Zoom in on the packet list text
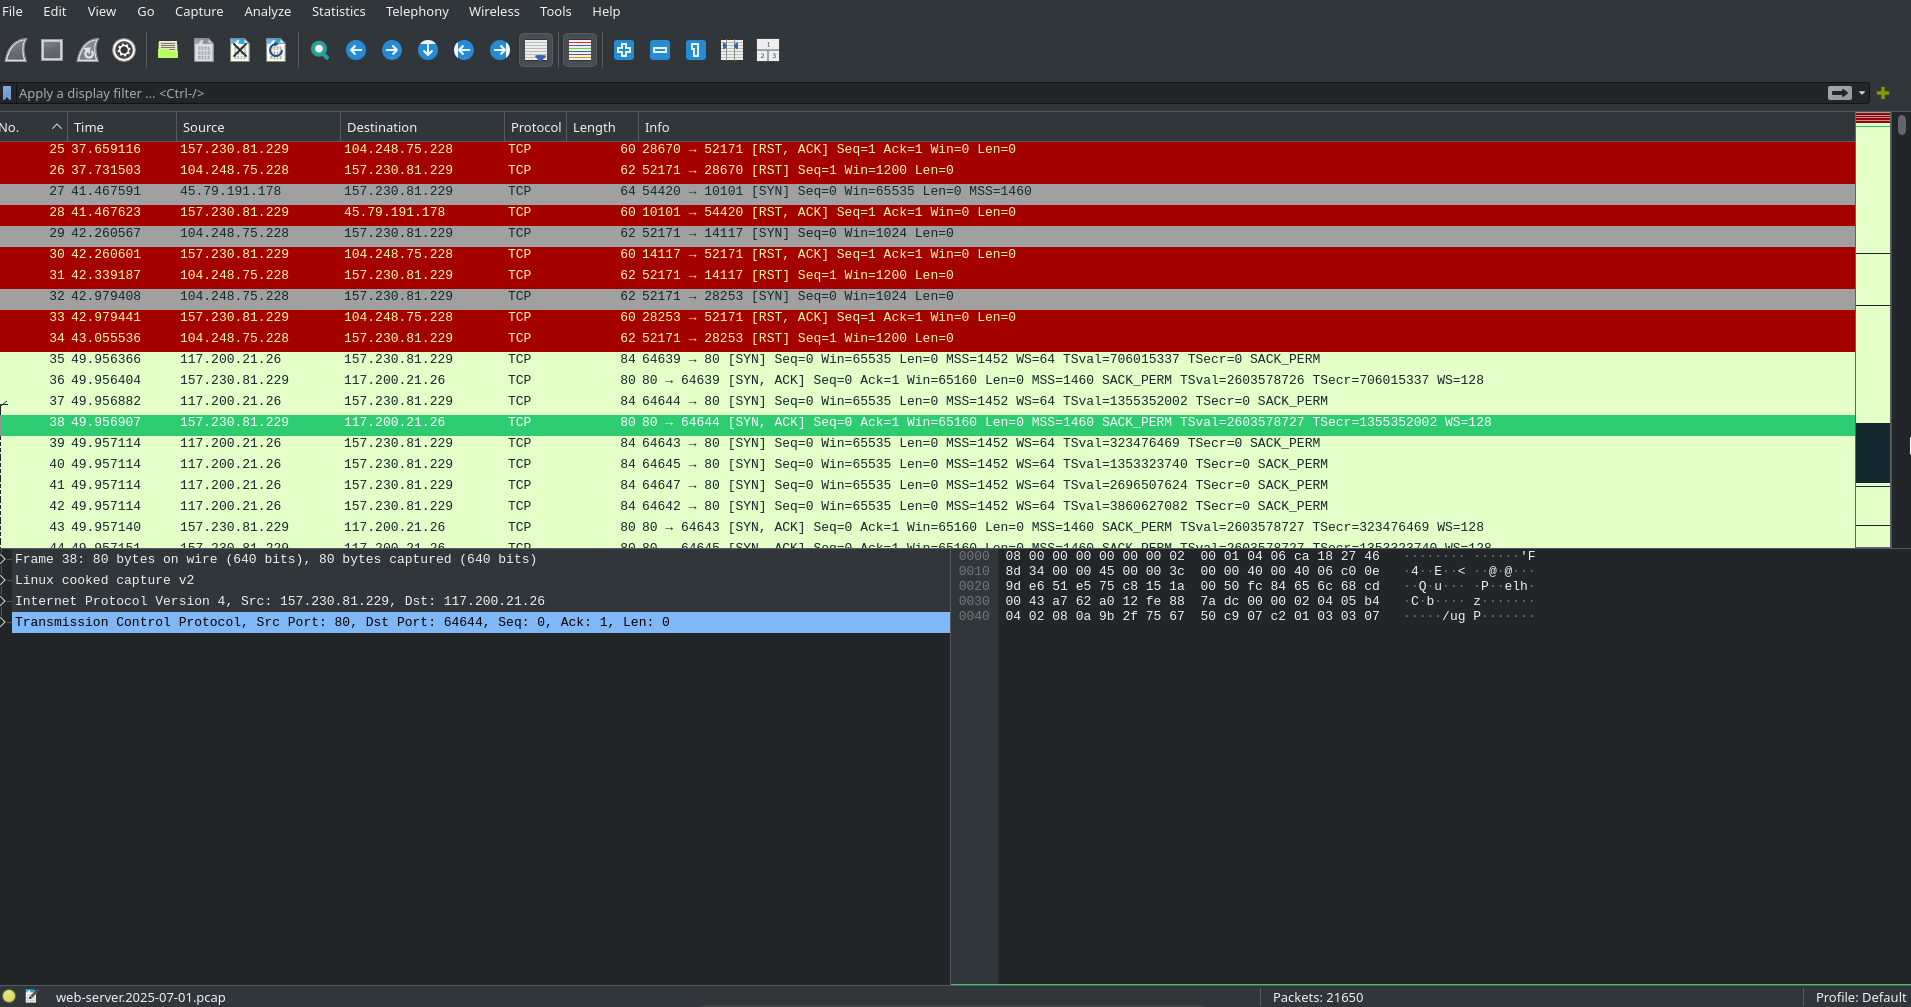Viewport: 1911px width, 1007px height. point(624,49)
